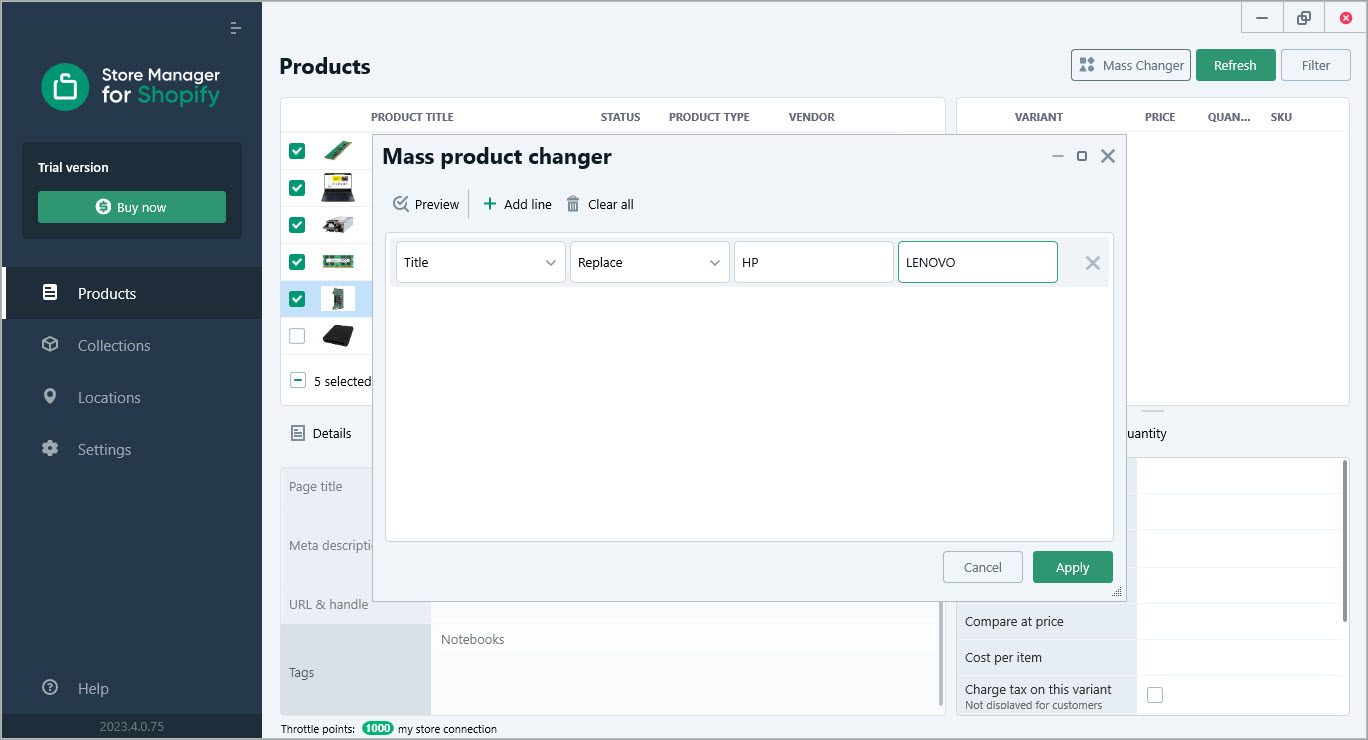This screenshot has height=740, width=1368.
Task: Enable Charge tax on this variant checkbox
Action: 1155,695
